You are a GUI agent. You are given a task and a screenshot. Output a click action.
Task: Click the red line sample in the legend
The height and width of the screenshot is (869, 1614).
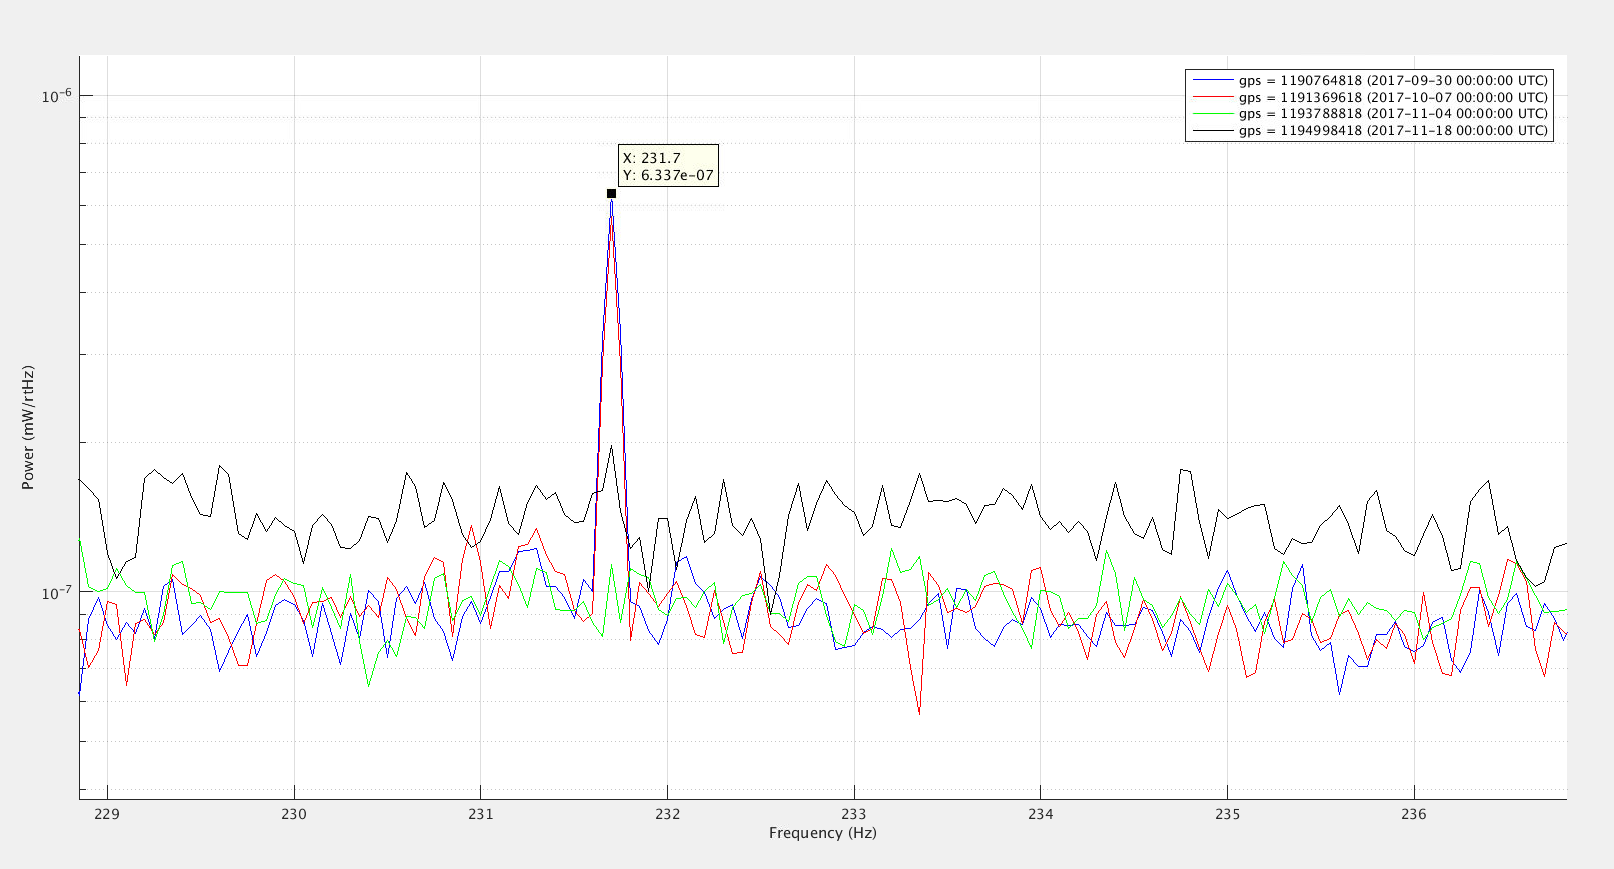pos(1212,98)
